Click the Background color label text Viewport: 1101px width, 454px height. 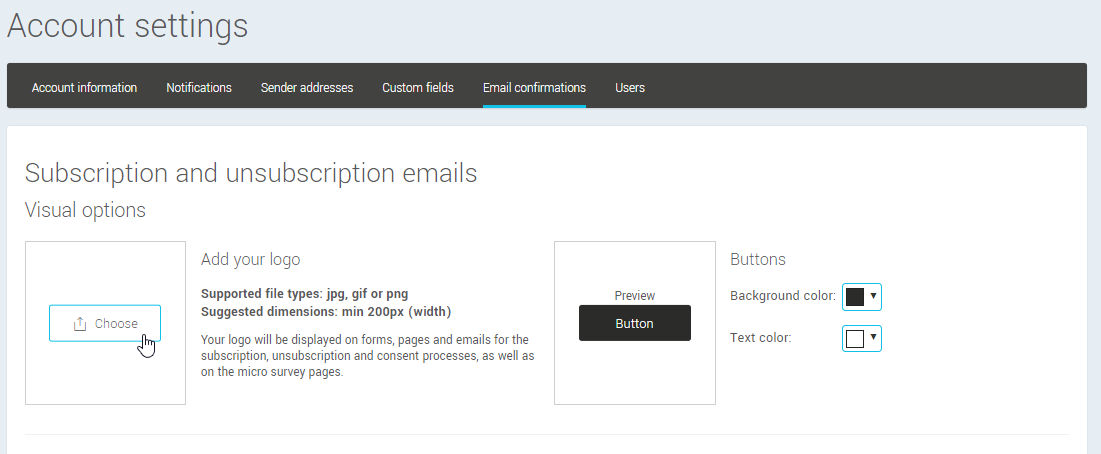pyautogui.click(x=782, y=296)
